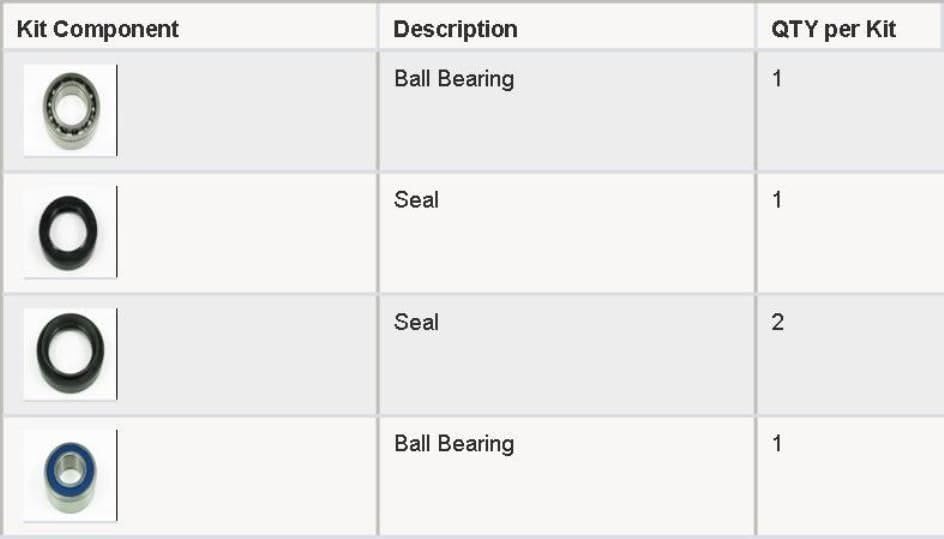Click empty space right of the blue bearing image
The image size is (944, 539).
245,476
